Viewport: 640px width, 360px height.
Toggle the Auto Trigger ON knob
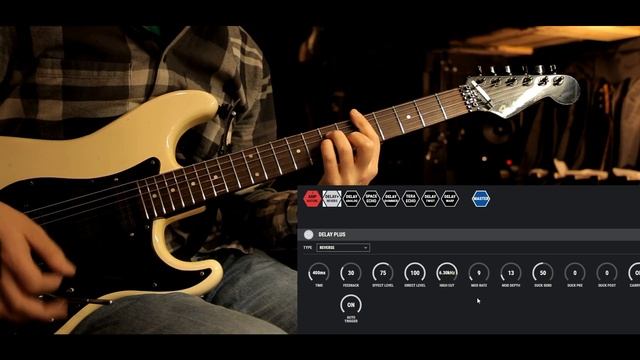pos(351,305)
